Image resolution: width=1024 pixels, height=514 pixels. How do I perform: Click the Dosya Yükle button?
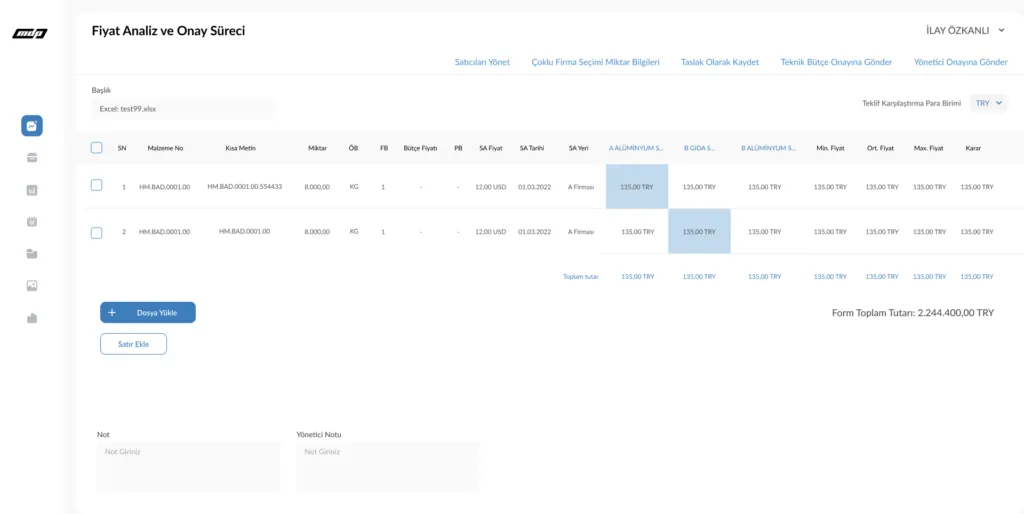[148, 312]
